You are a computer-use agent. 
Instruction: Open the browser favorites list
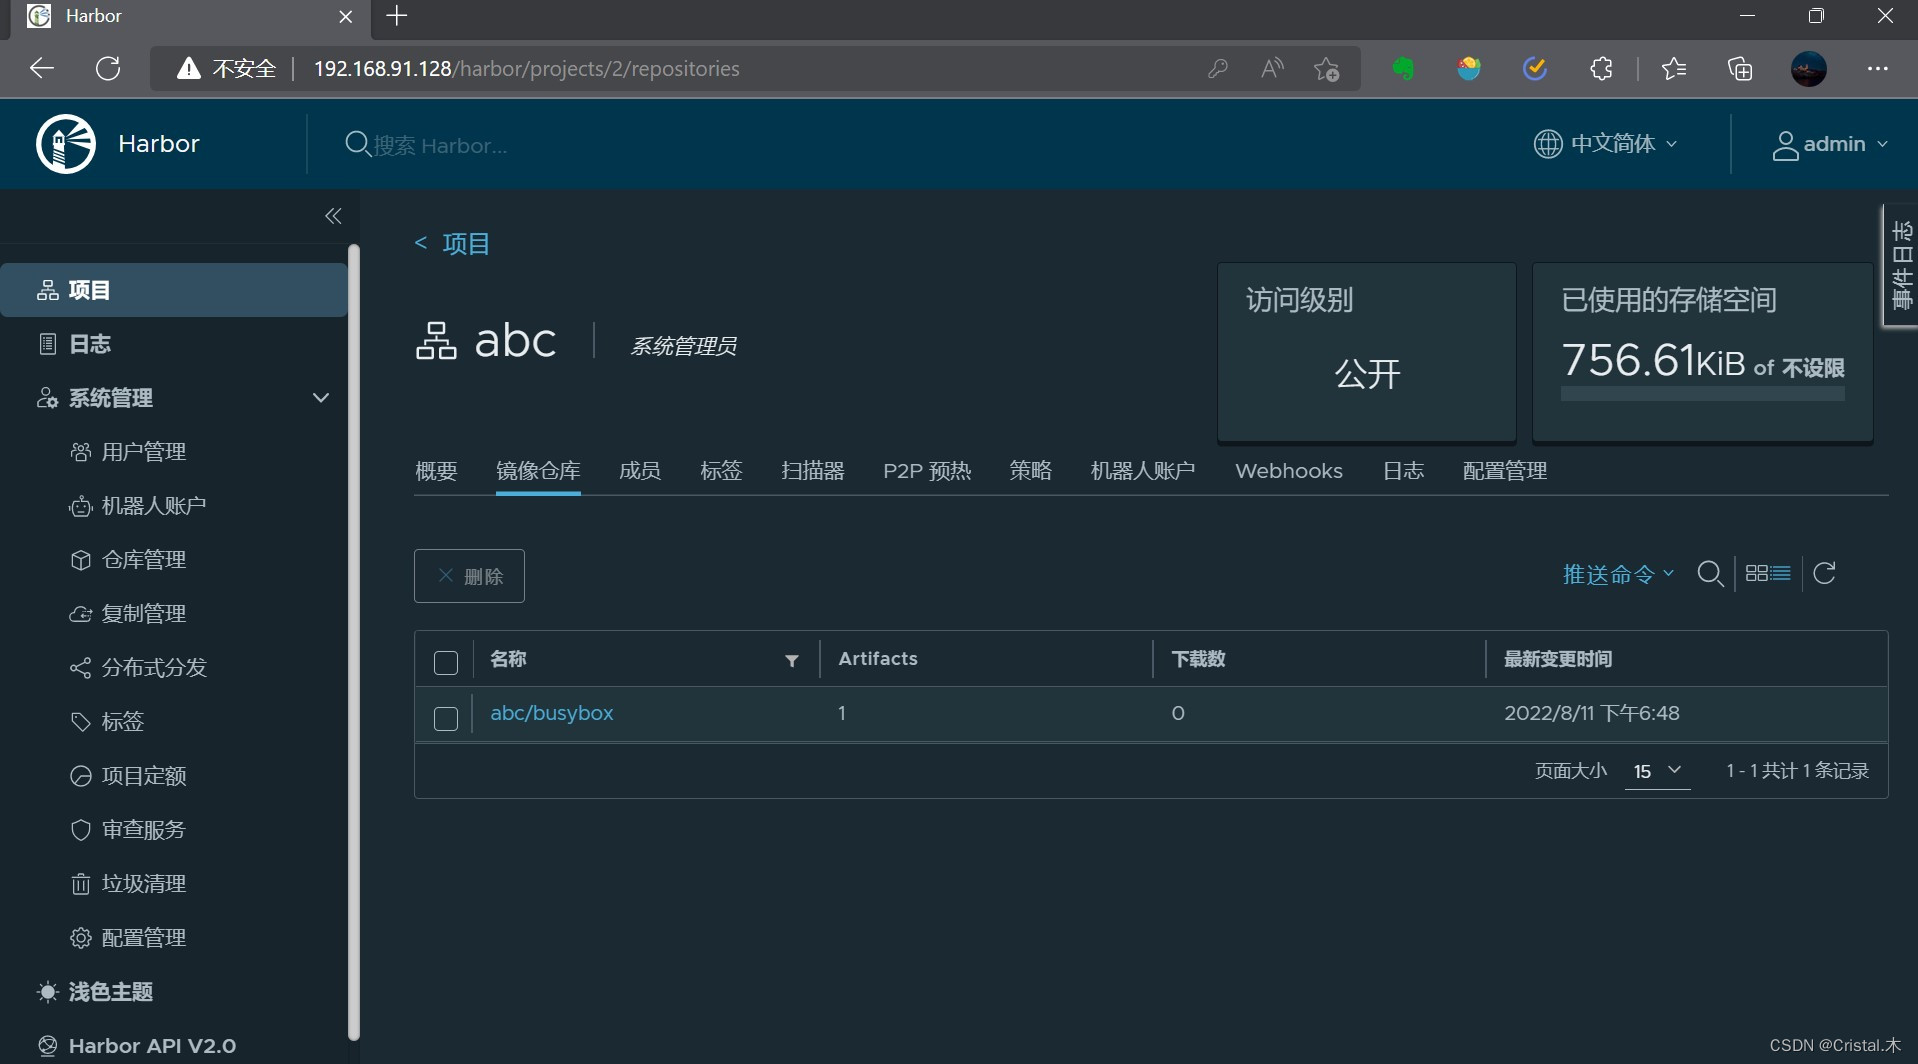pos(1674,68)
